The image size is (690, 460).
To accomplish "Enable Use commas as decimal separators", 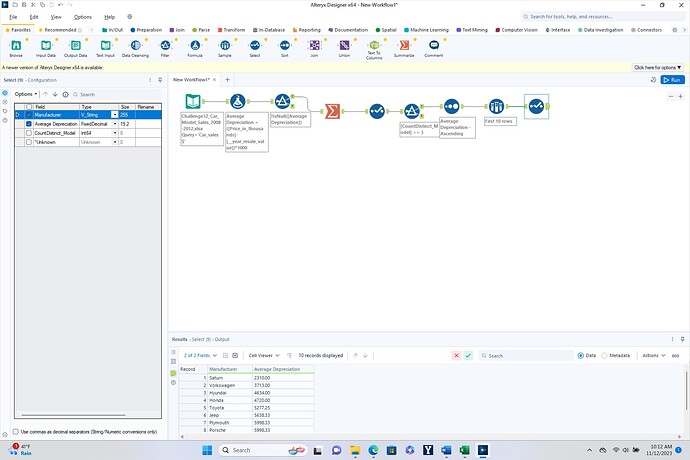I will [x=16, y=432].
